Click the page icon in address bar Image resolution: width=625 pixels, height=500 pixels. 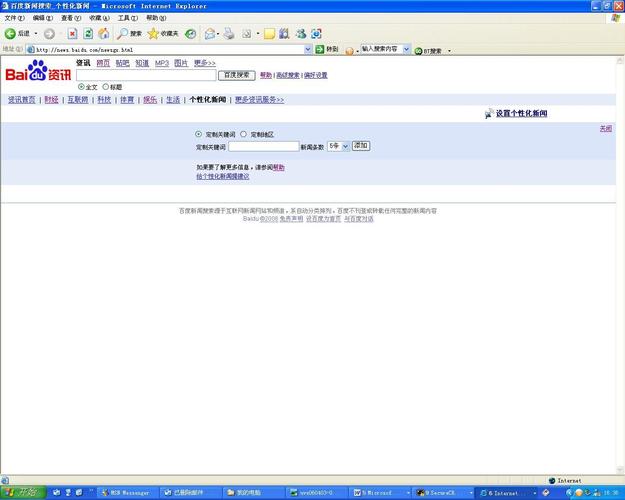click(x=30, y=49)
